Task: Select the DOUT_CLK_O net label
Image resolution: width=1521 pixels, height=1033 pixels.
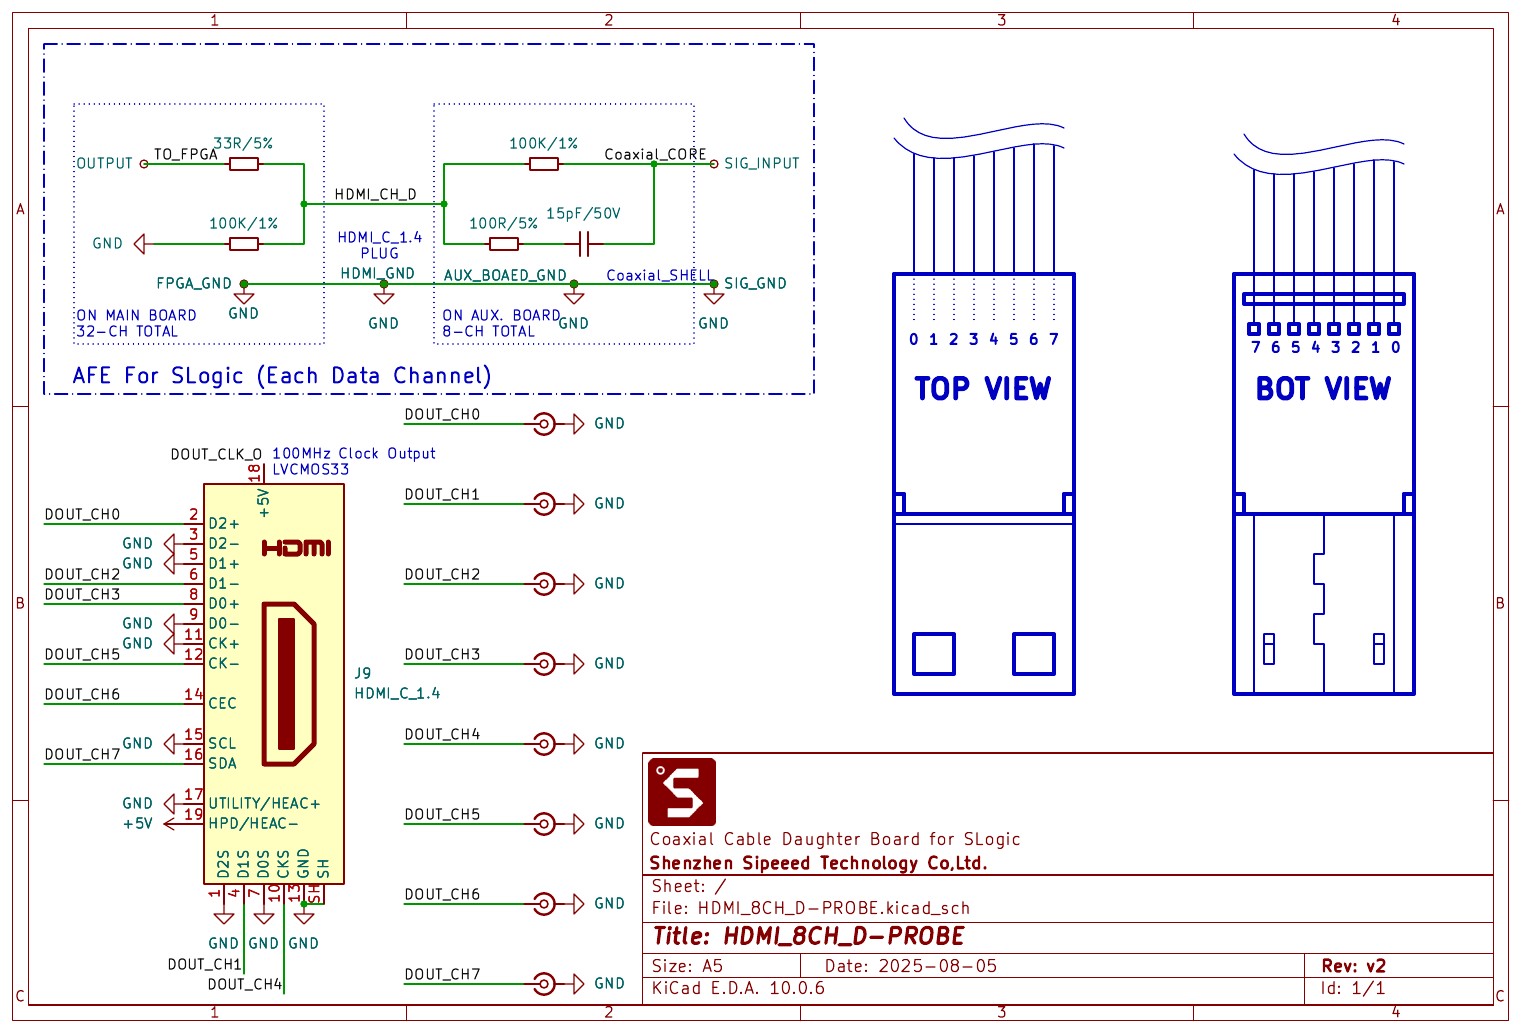Action: [x=216, y=454]
